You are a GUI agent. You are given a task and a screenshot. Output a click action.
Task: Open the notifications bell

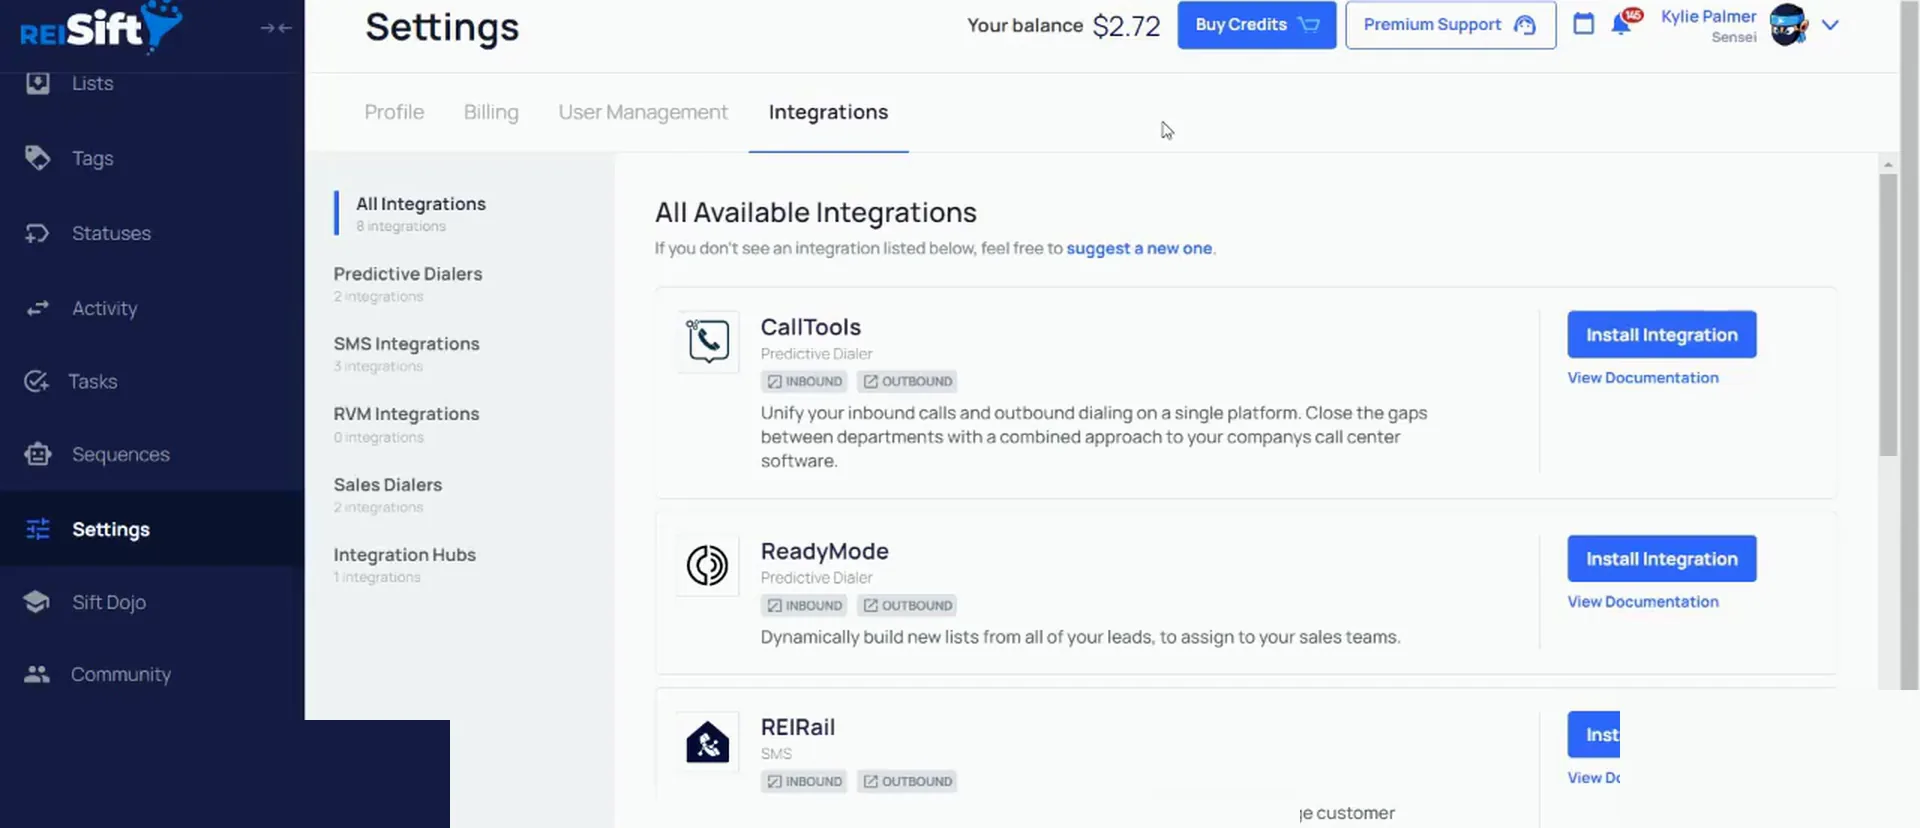[x=1622, y=24]
